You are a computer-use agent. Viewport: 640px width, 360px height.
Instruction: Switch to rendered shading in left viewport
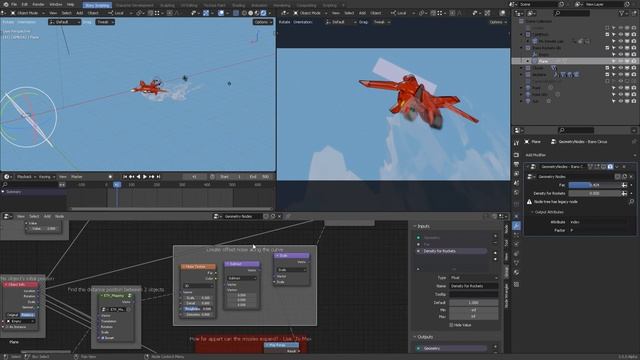pyautogui.click(x=263, y=13)
